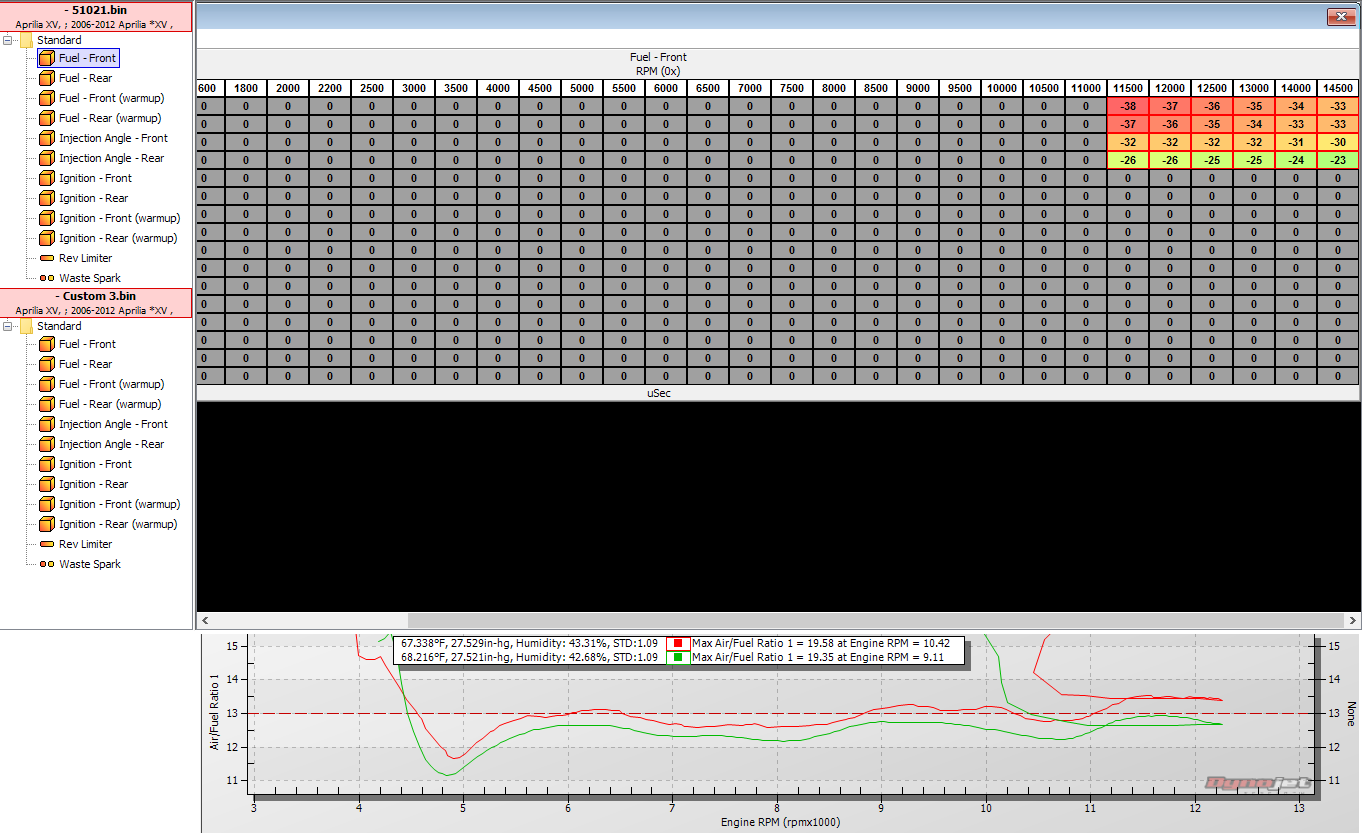Click the red run legend swatch
1362x836 pixels.
click(677, 644)
